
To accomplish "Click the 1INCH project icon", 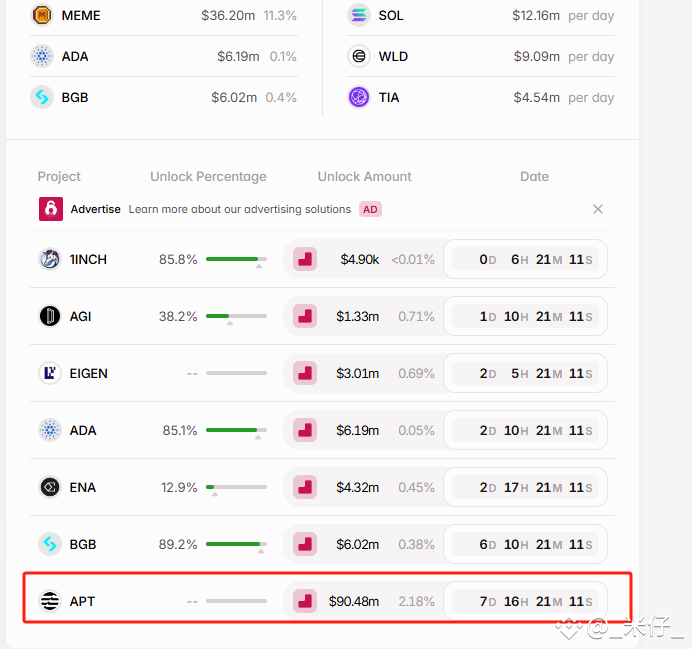I will 50,259.
